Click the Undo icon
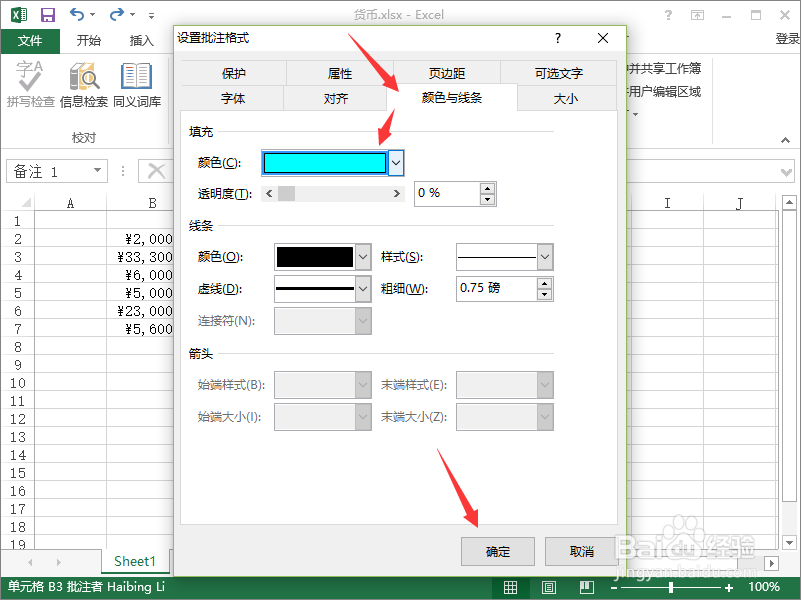801x600 pixels. (75, 14)
